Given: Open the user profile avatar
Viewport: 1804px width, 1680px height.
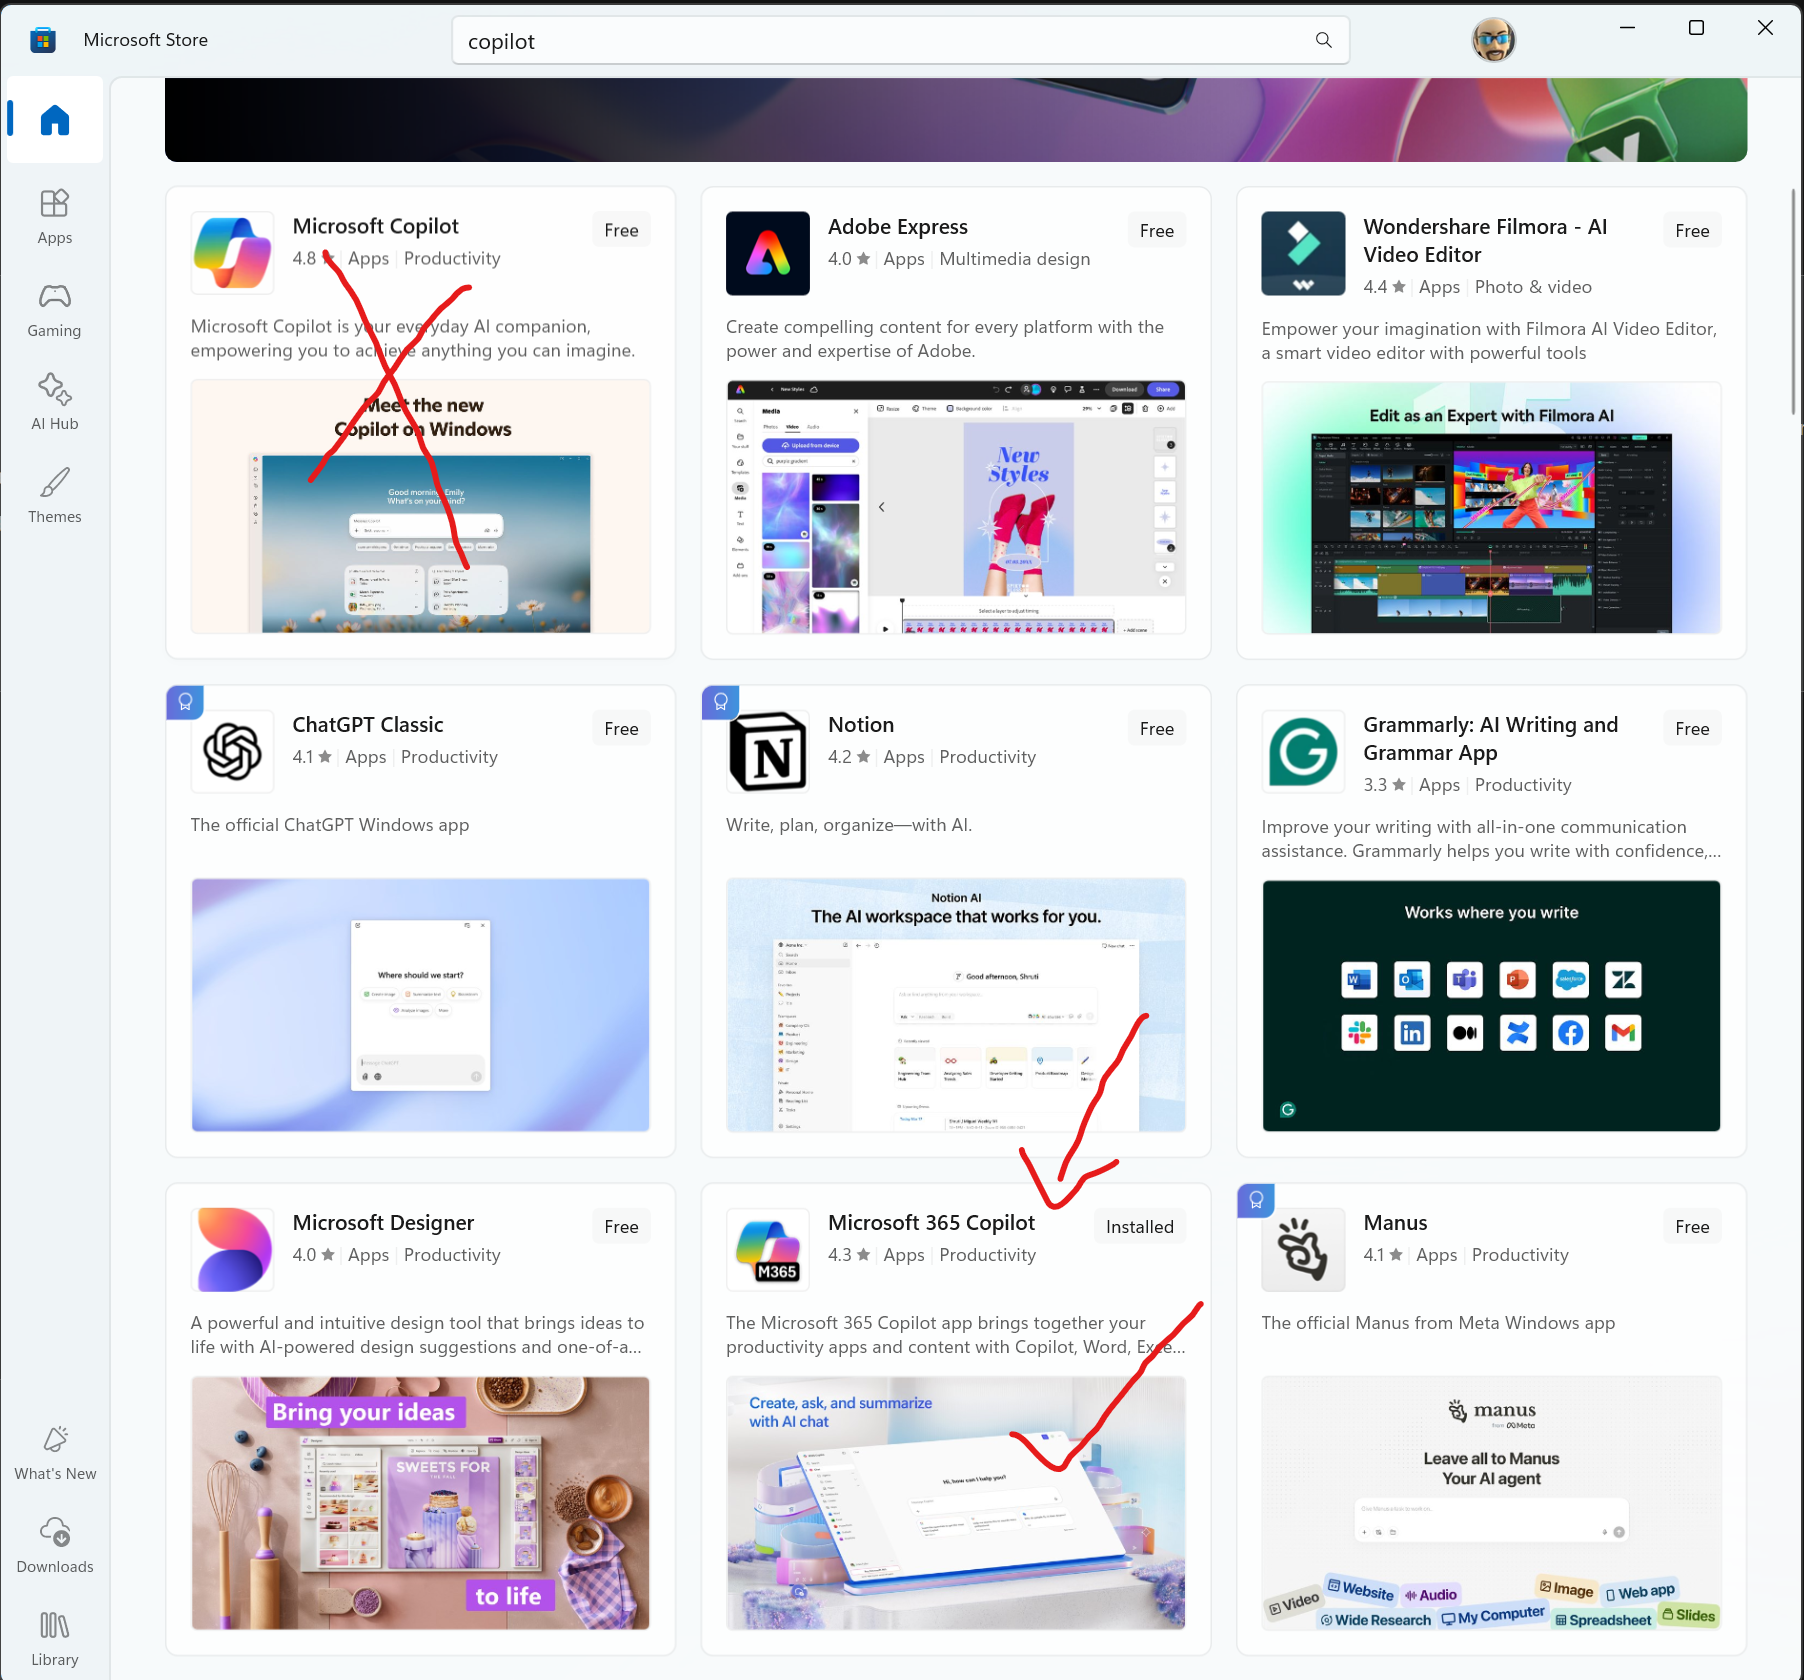Looking at the screenshot, I should point(1493,40).
